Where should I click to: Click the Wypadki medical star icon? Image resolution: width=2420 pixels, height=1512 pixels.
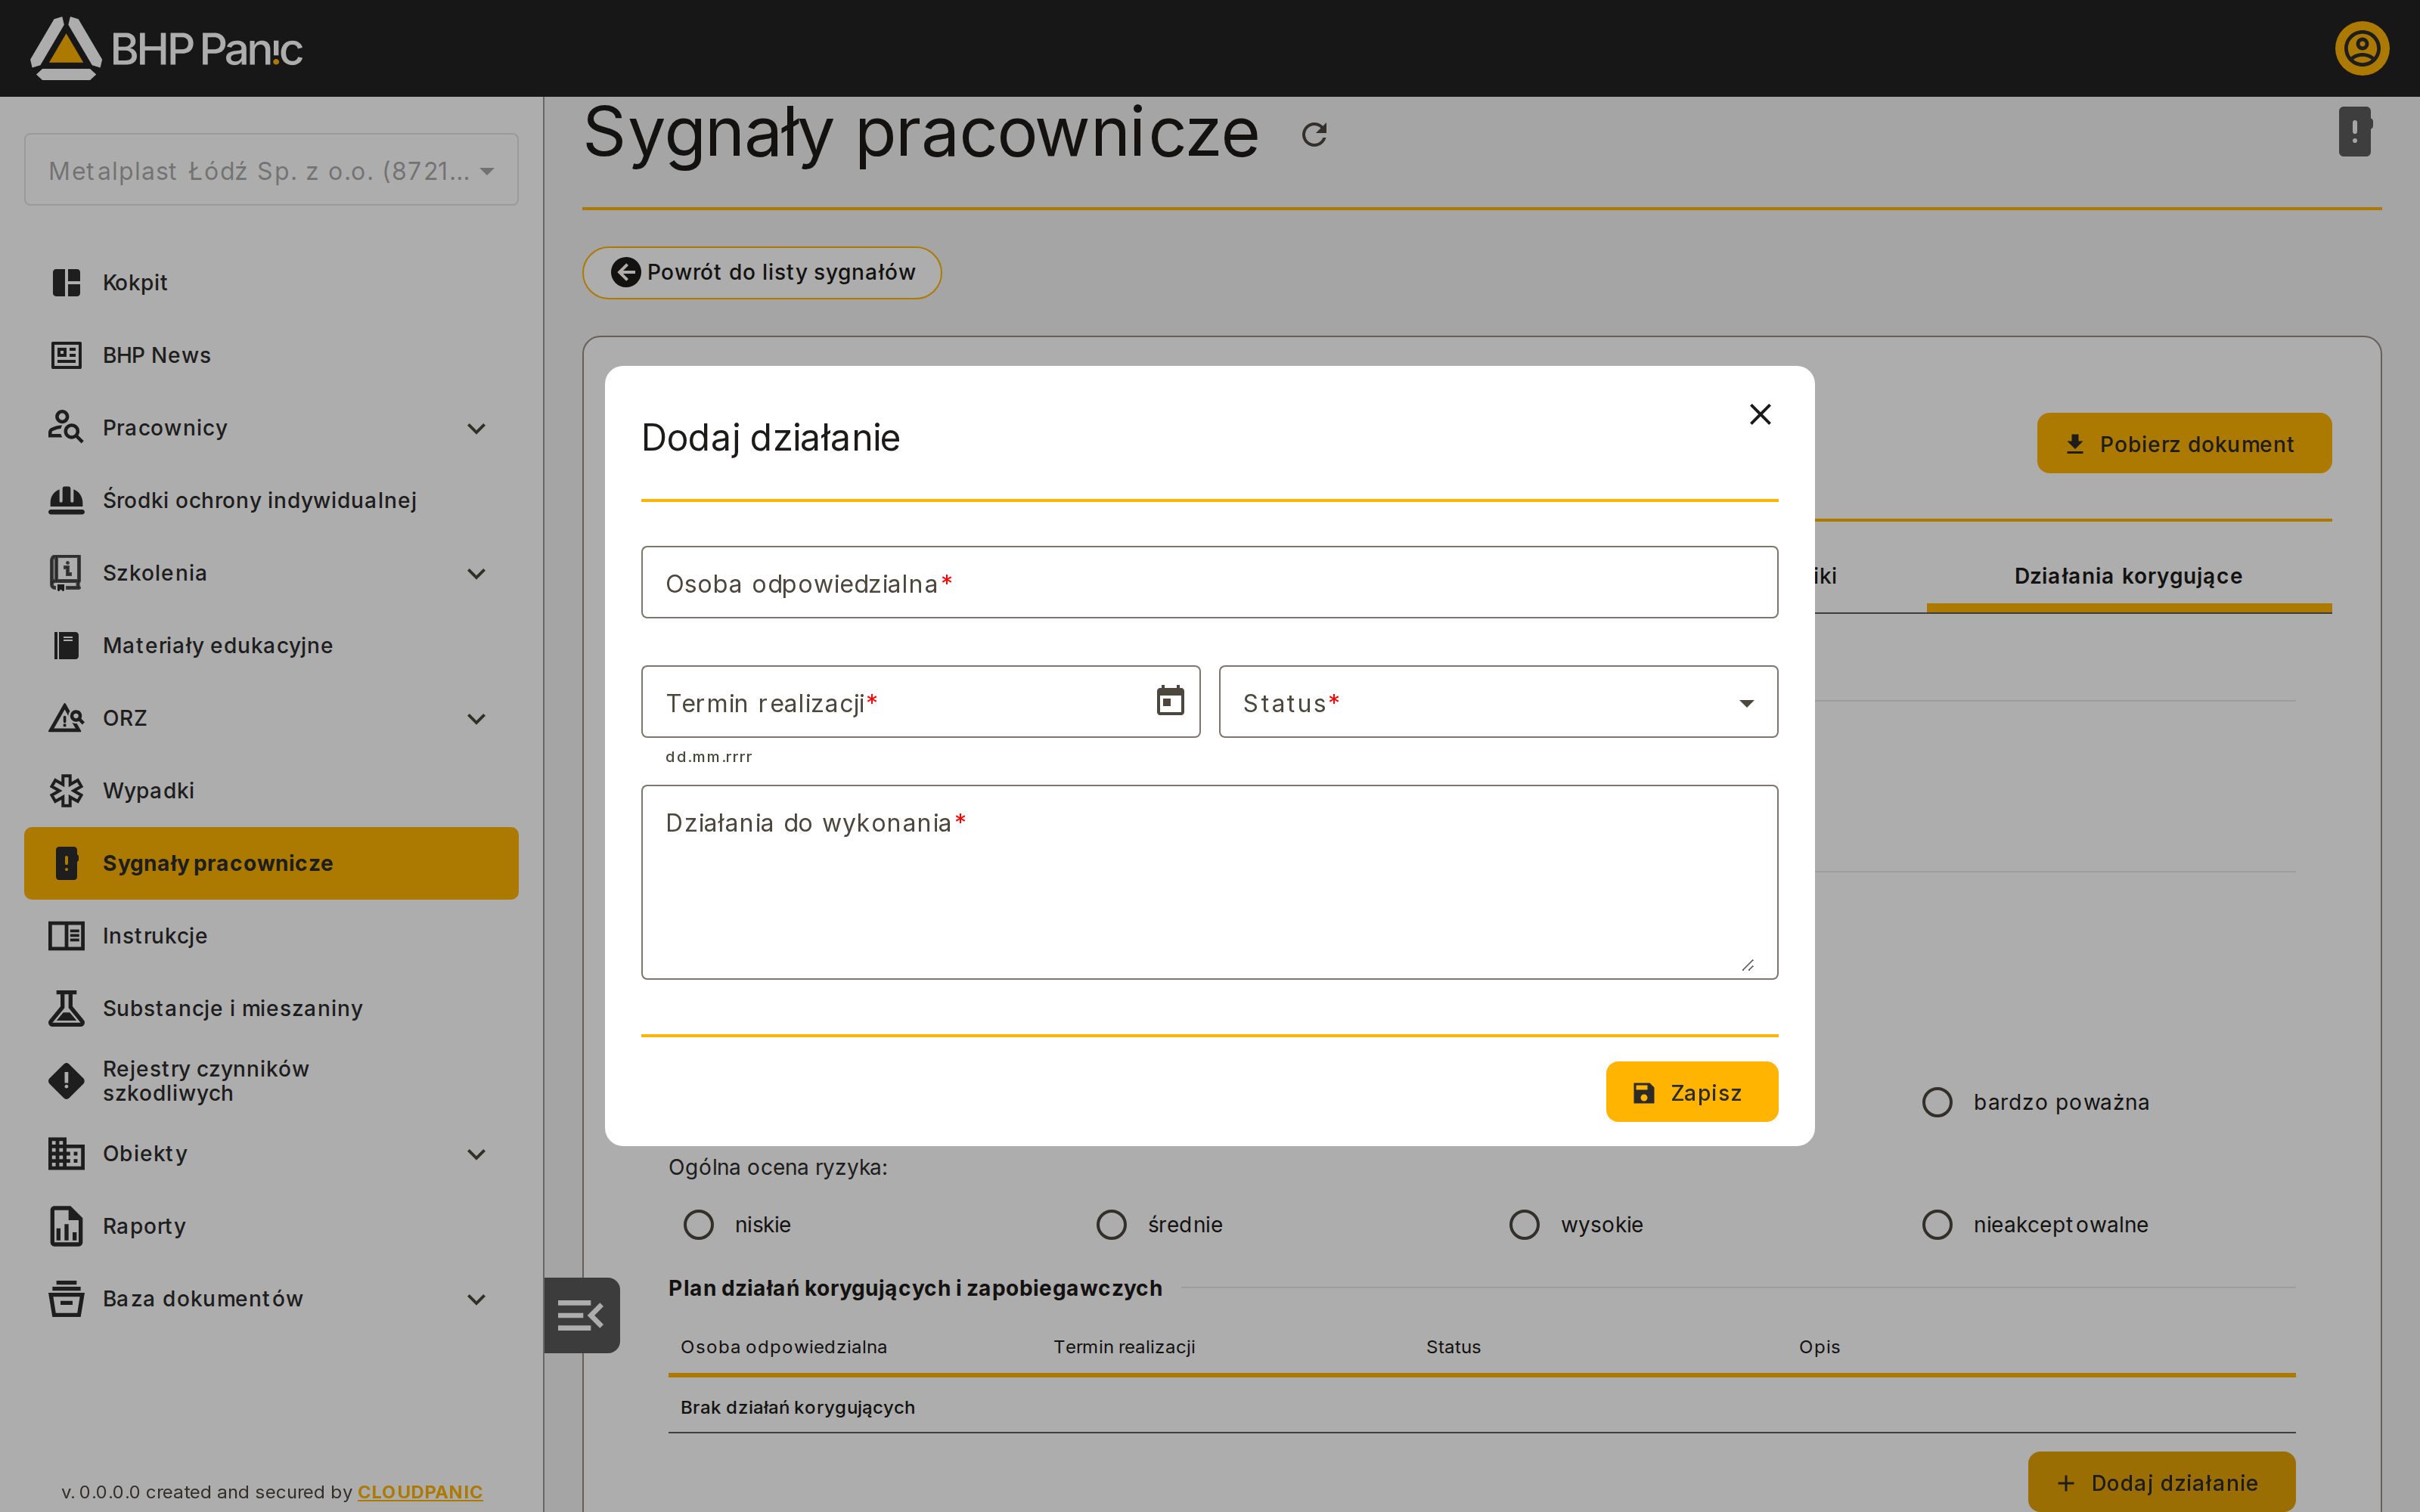[66, 790]
